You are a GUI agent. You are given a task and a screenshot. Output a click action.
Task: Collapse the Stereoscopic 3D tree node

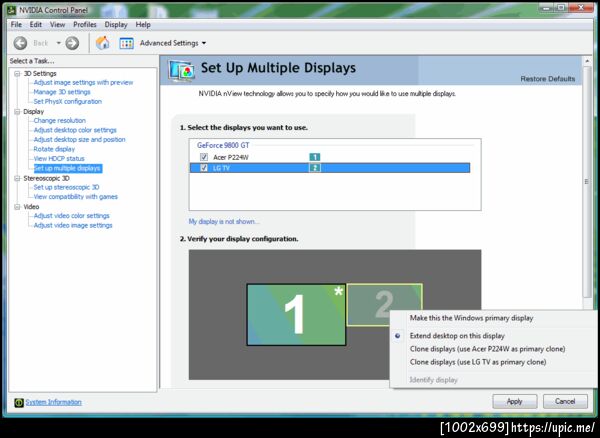[x=17, y=178]
